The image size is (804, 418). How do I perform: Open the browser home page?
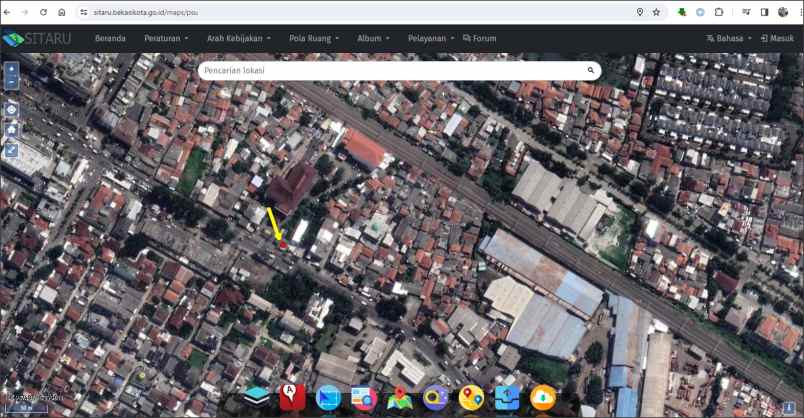62,12
